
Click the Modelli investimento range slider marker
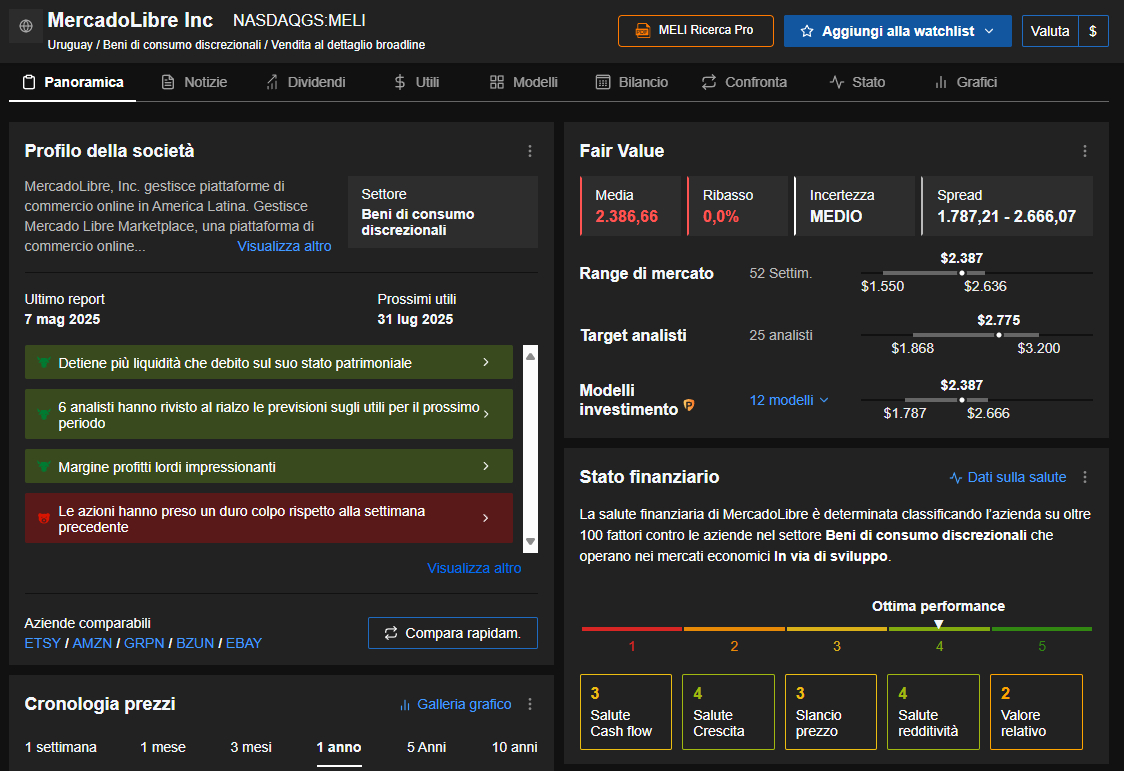(x=962, y=400)
